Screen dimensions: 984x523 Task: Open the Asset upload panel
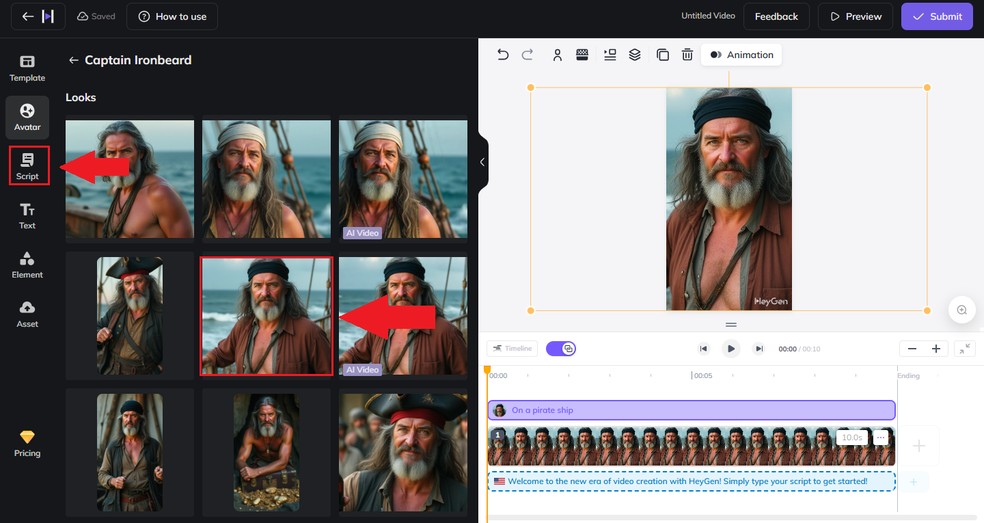point(27,314)
